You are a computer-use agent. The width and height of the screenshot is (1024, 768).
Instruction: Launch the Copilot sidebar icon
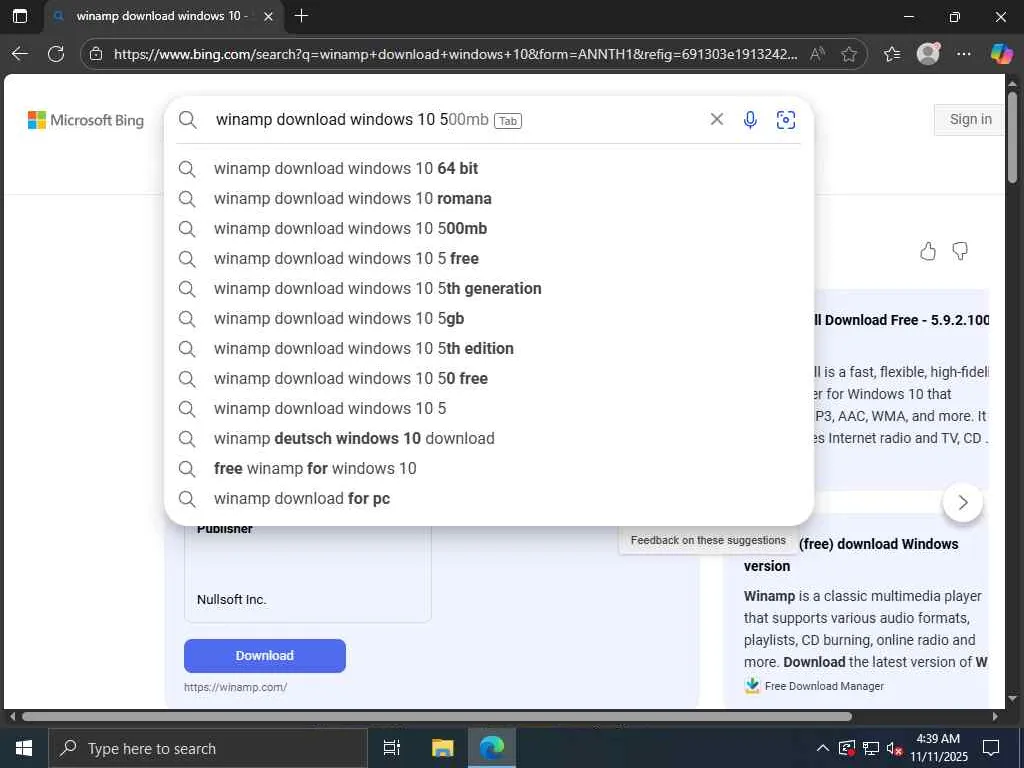tap(1001, 54)
